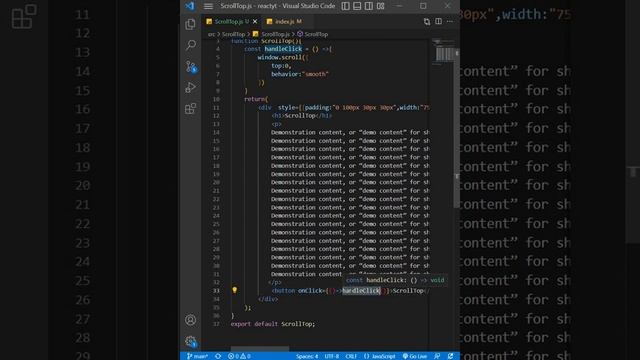Image resolution: width=640 pixels, height=360 pixels.
Task: Split the editor right
Action: 438,21
